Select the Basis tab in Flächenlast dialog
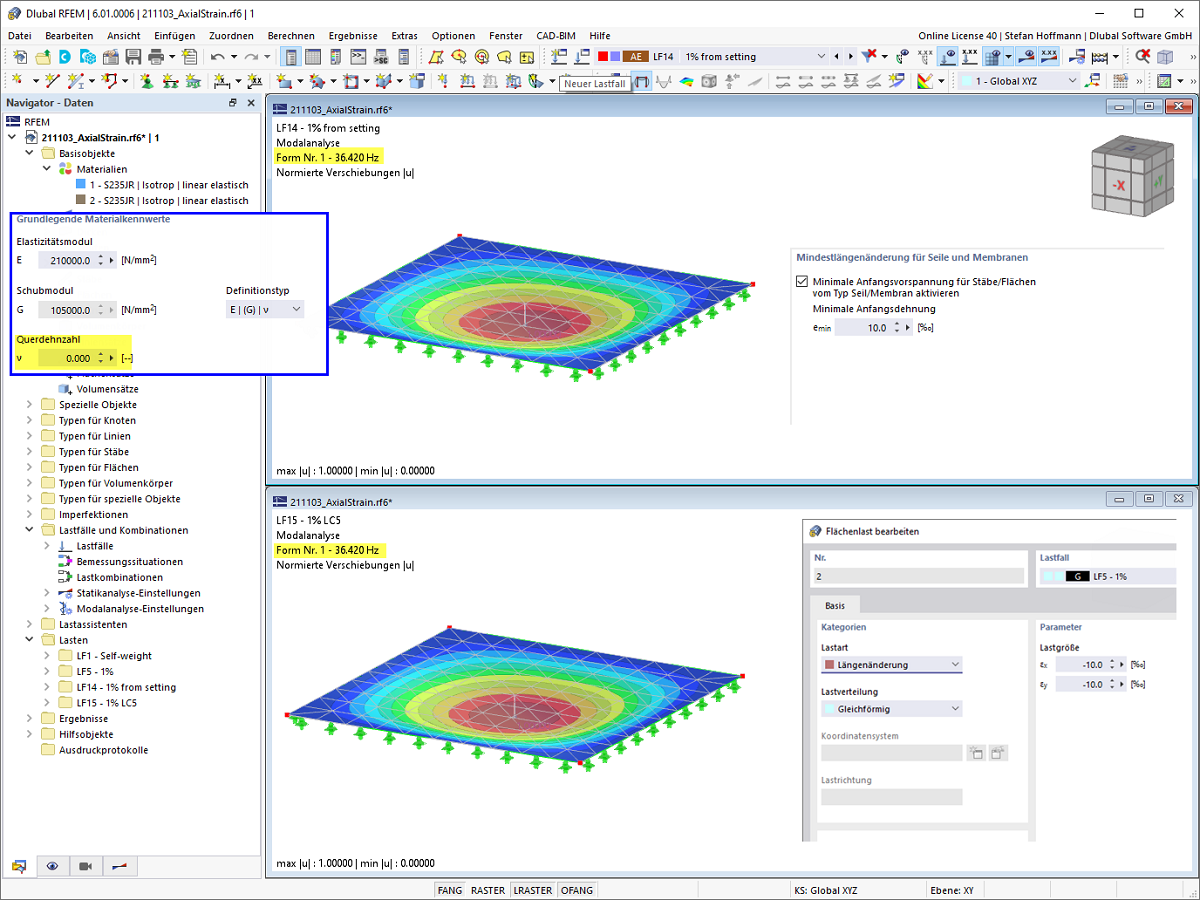1200x900 pixels. click(835, 606)
